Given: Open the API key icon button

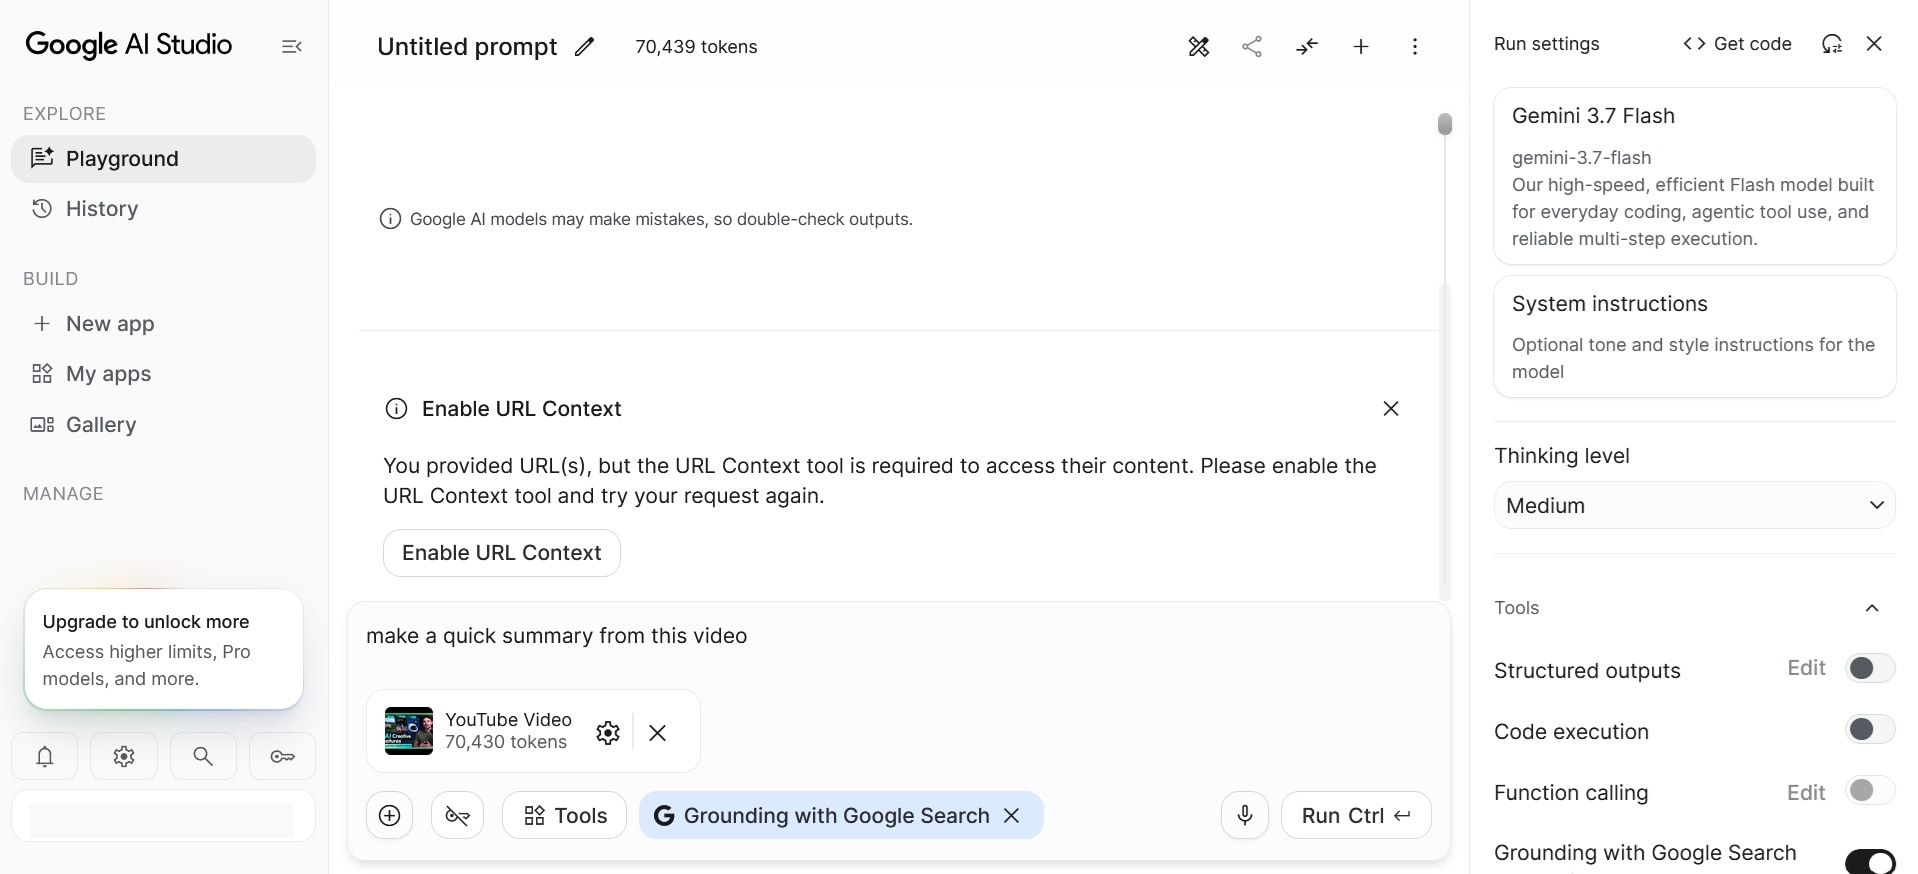Looking at the screenshot, I should pos(283,756).
